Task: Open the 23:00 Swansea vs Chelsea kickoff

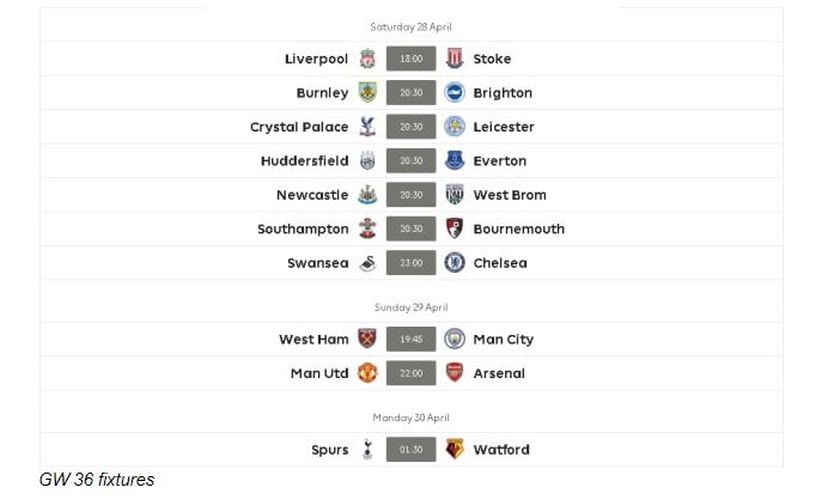Action: (411, 263)
